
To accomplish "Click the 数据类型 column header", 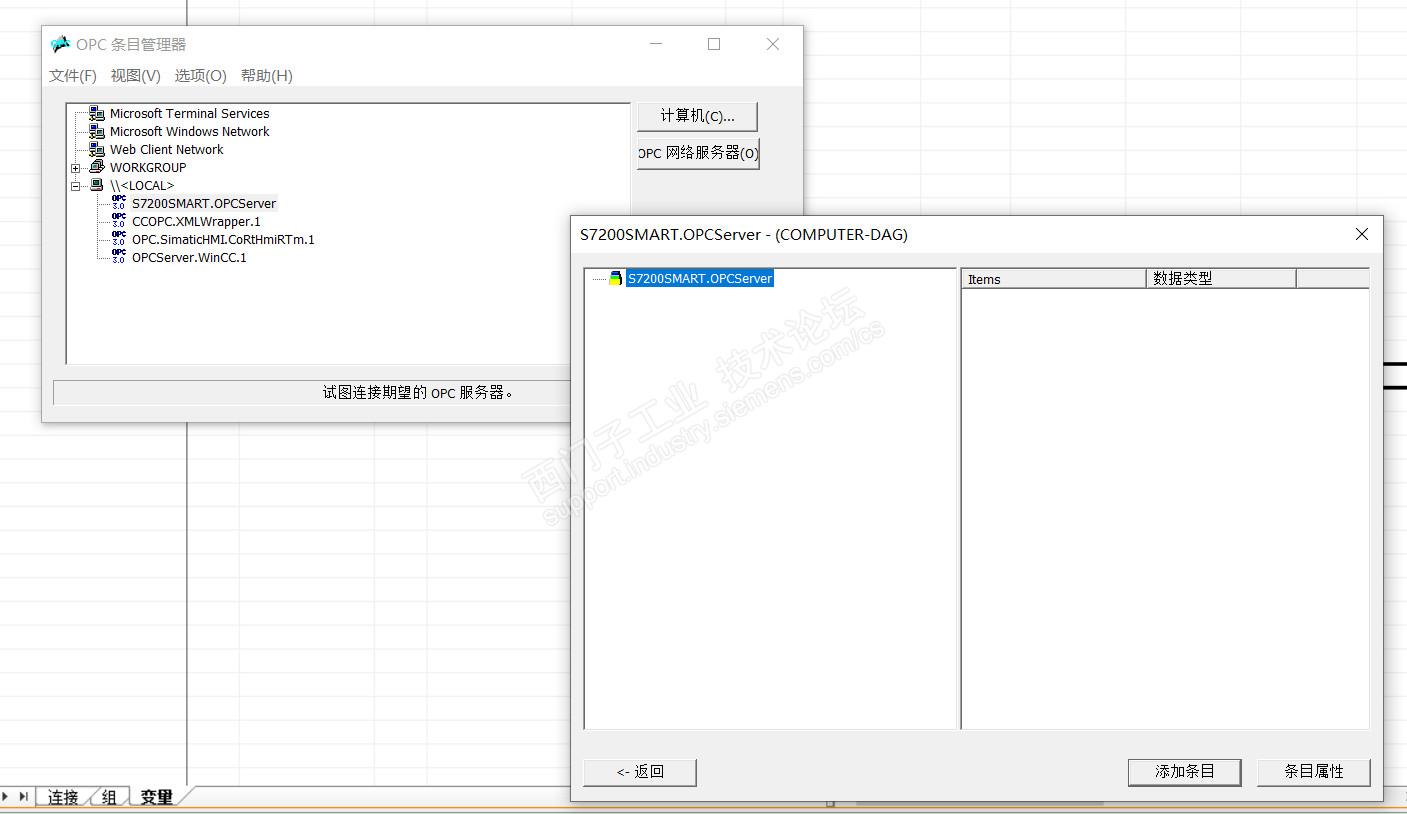I will (1221, 279).
